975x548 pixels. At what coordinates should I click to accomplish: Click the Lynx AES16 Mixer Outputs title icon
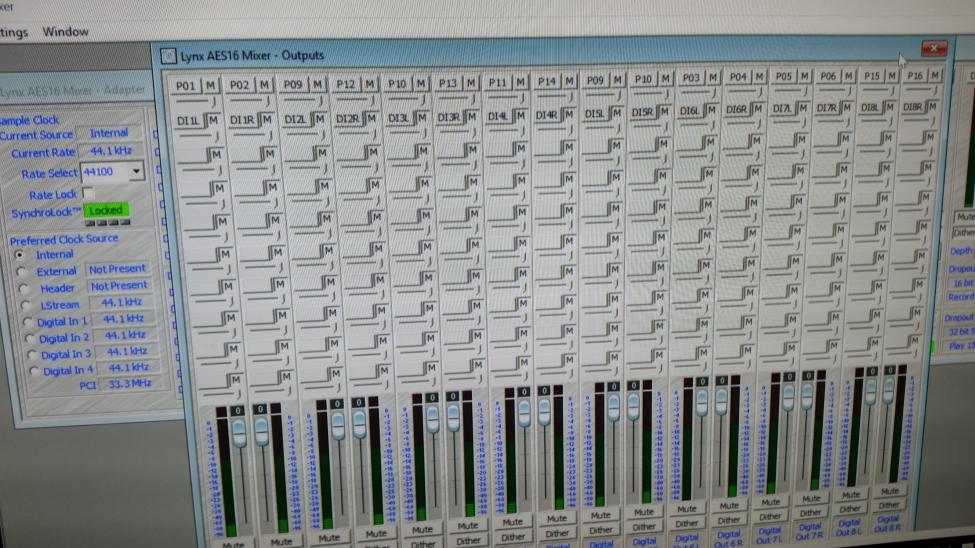click(168, 56)
